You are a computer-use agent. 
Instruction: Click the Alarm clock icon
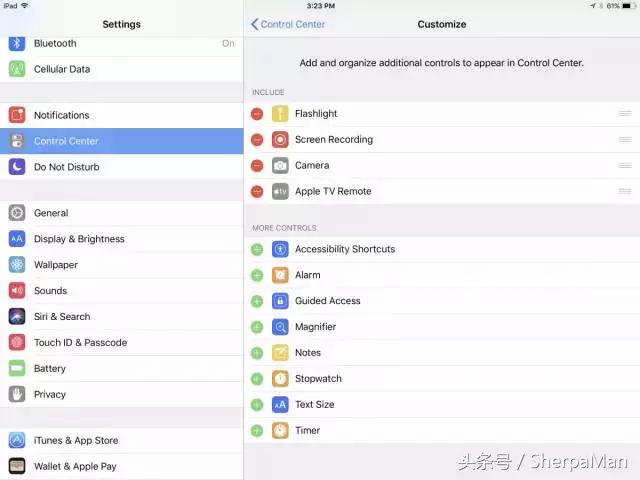tap(280, 275)
